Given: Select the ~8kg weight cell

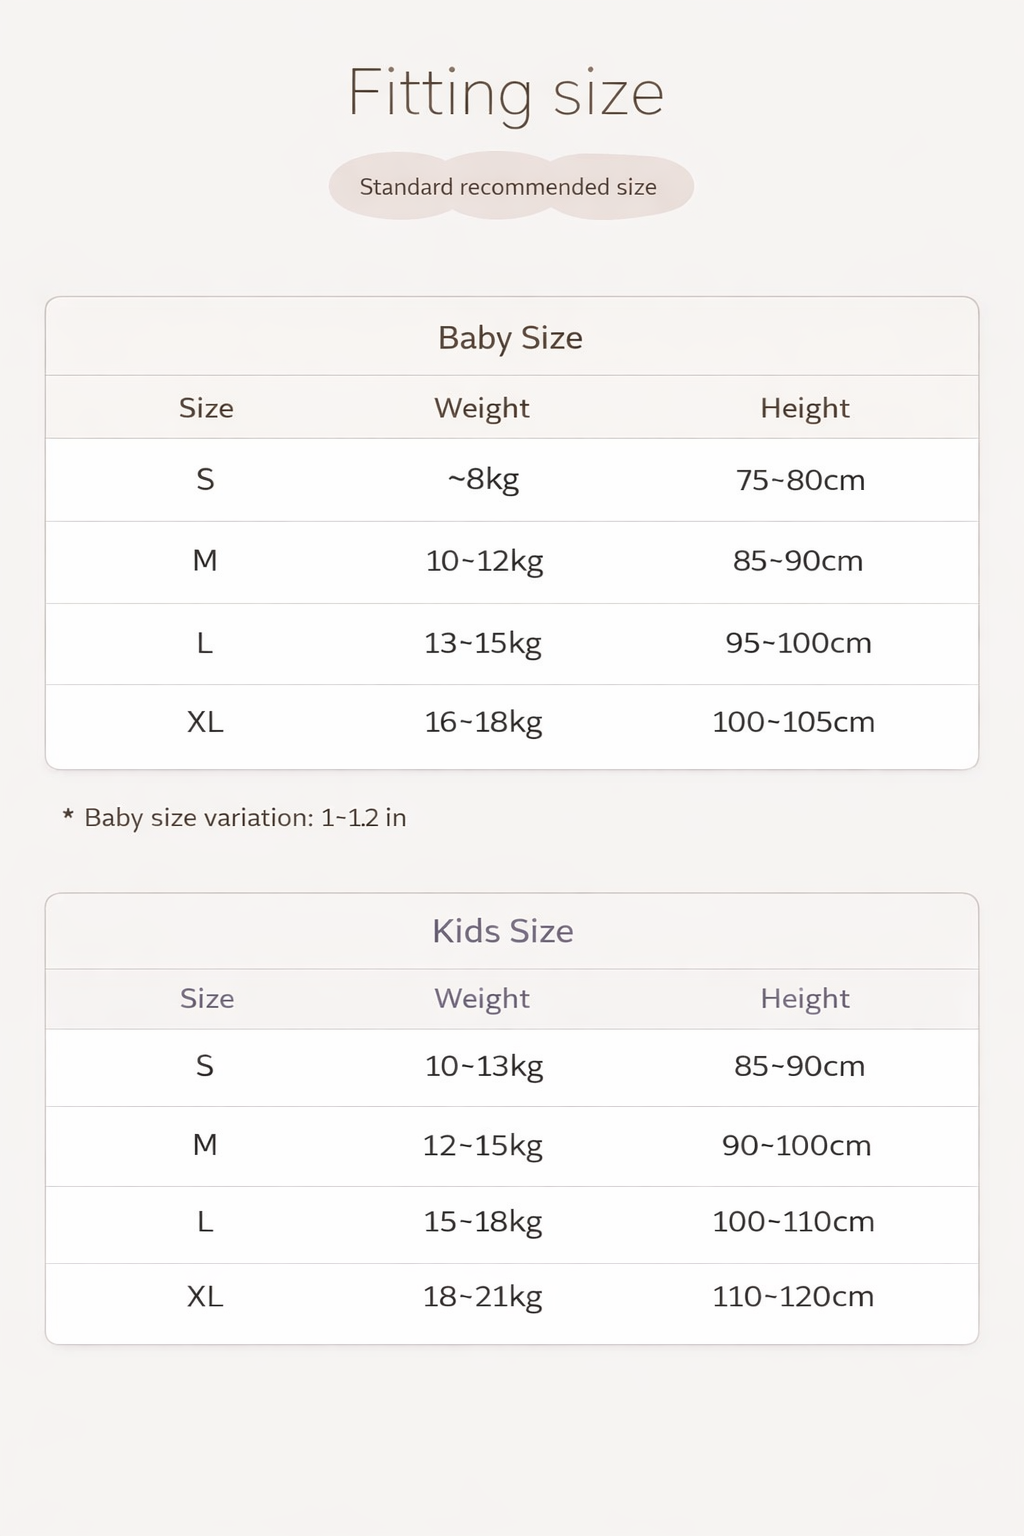Looking at the screenshot, I should coord(484,479).
